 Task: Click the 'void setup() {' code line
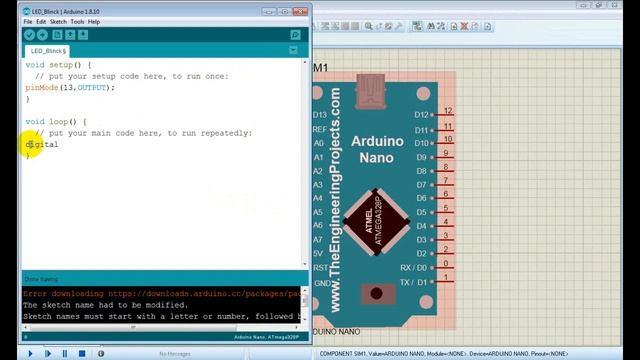tap(58, 64)
